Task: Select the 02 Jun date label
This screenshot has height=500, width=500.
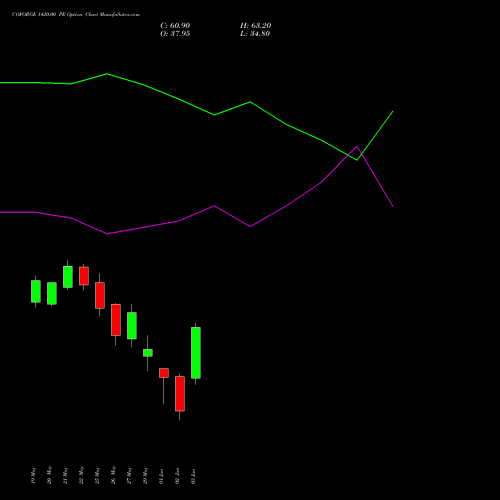Action: (177, 476)
